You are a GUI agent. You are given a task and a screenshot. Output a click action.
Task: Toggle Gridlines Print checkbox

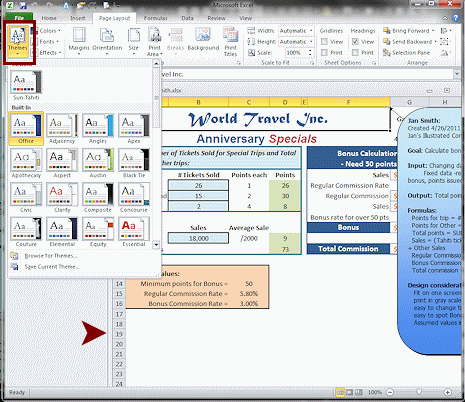pos(324,53)
